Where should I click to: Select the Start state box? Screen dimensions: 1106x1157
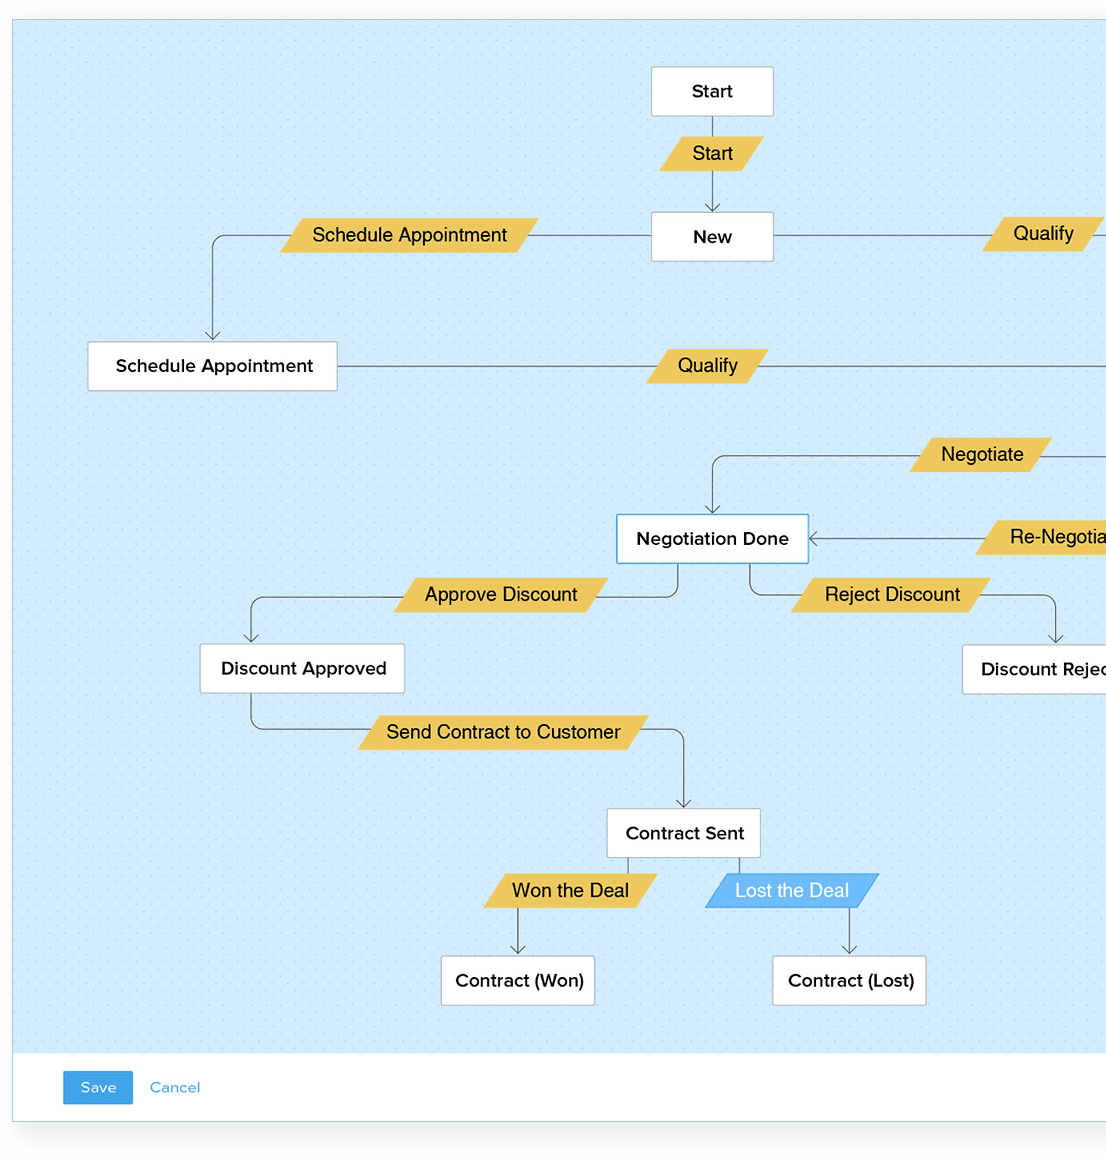[712, 91]
